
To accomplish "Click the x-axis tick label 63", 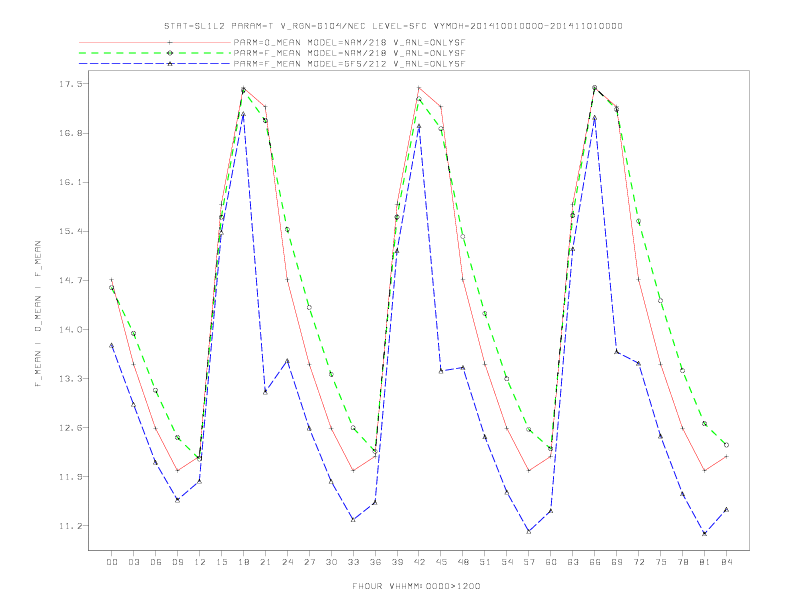I will tap(573, 562).
